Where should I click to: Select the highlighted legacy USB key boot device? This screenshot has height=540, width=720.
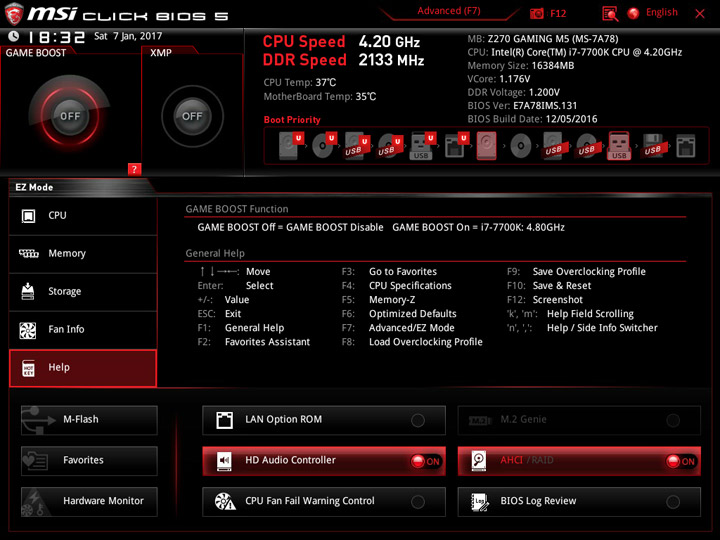[619, 146]
